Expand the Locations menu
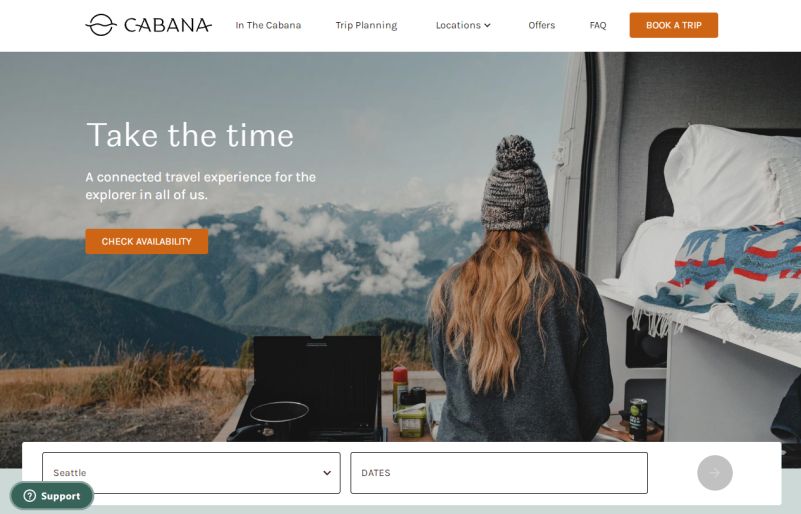Image resolution: width=801 pixels, height=514 pixels. [x=463, y=25]
